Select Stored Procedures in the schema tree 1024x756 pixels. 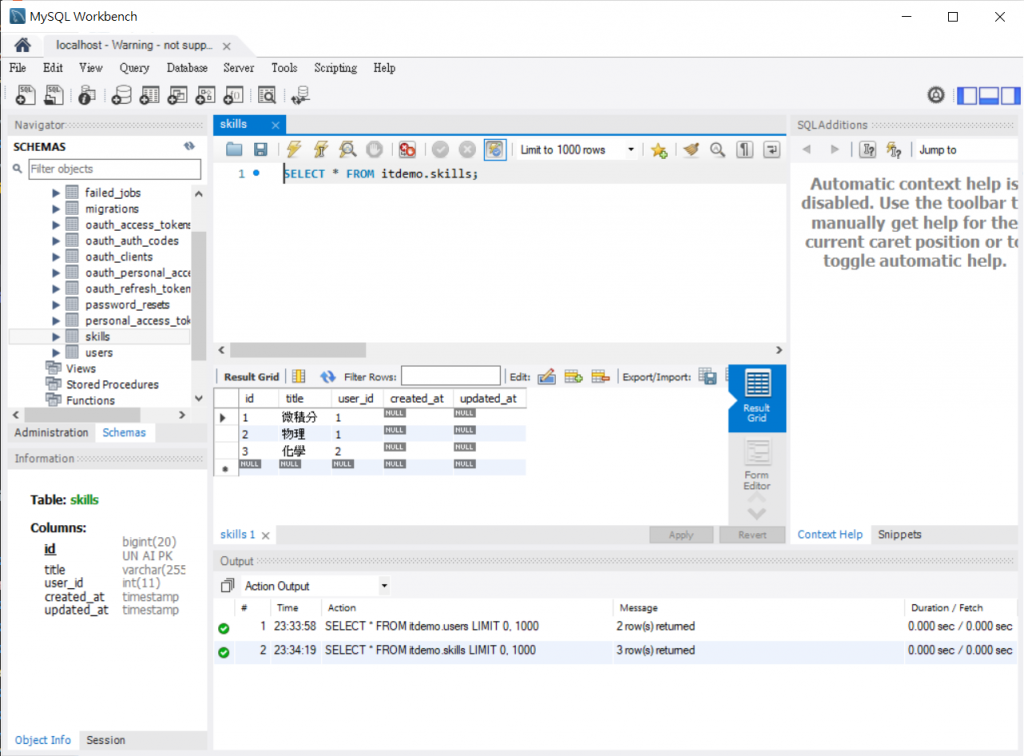tap(112, 385)
